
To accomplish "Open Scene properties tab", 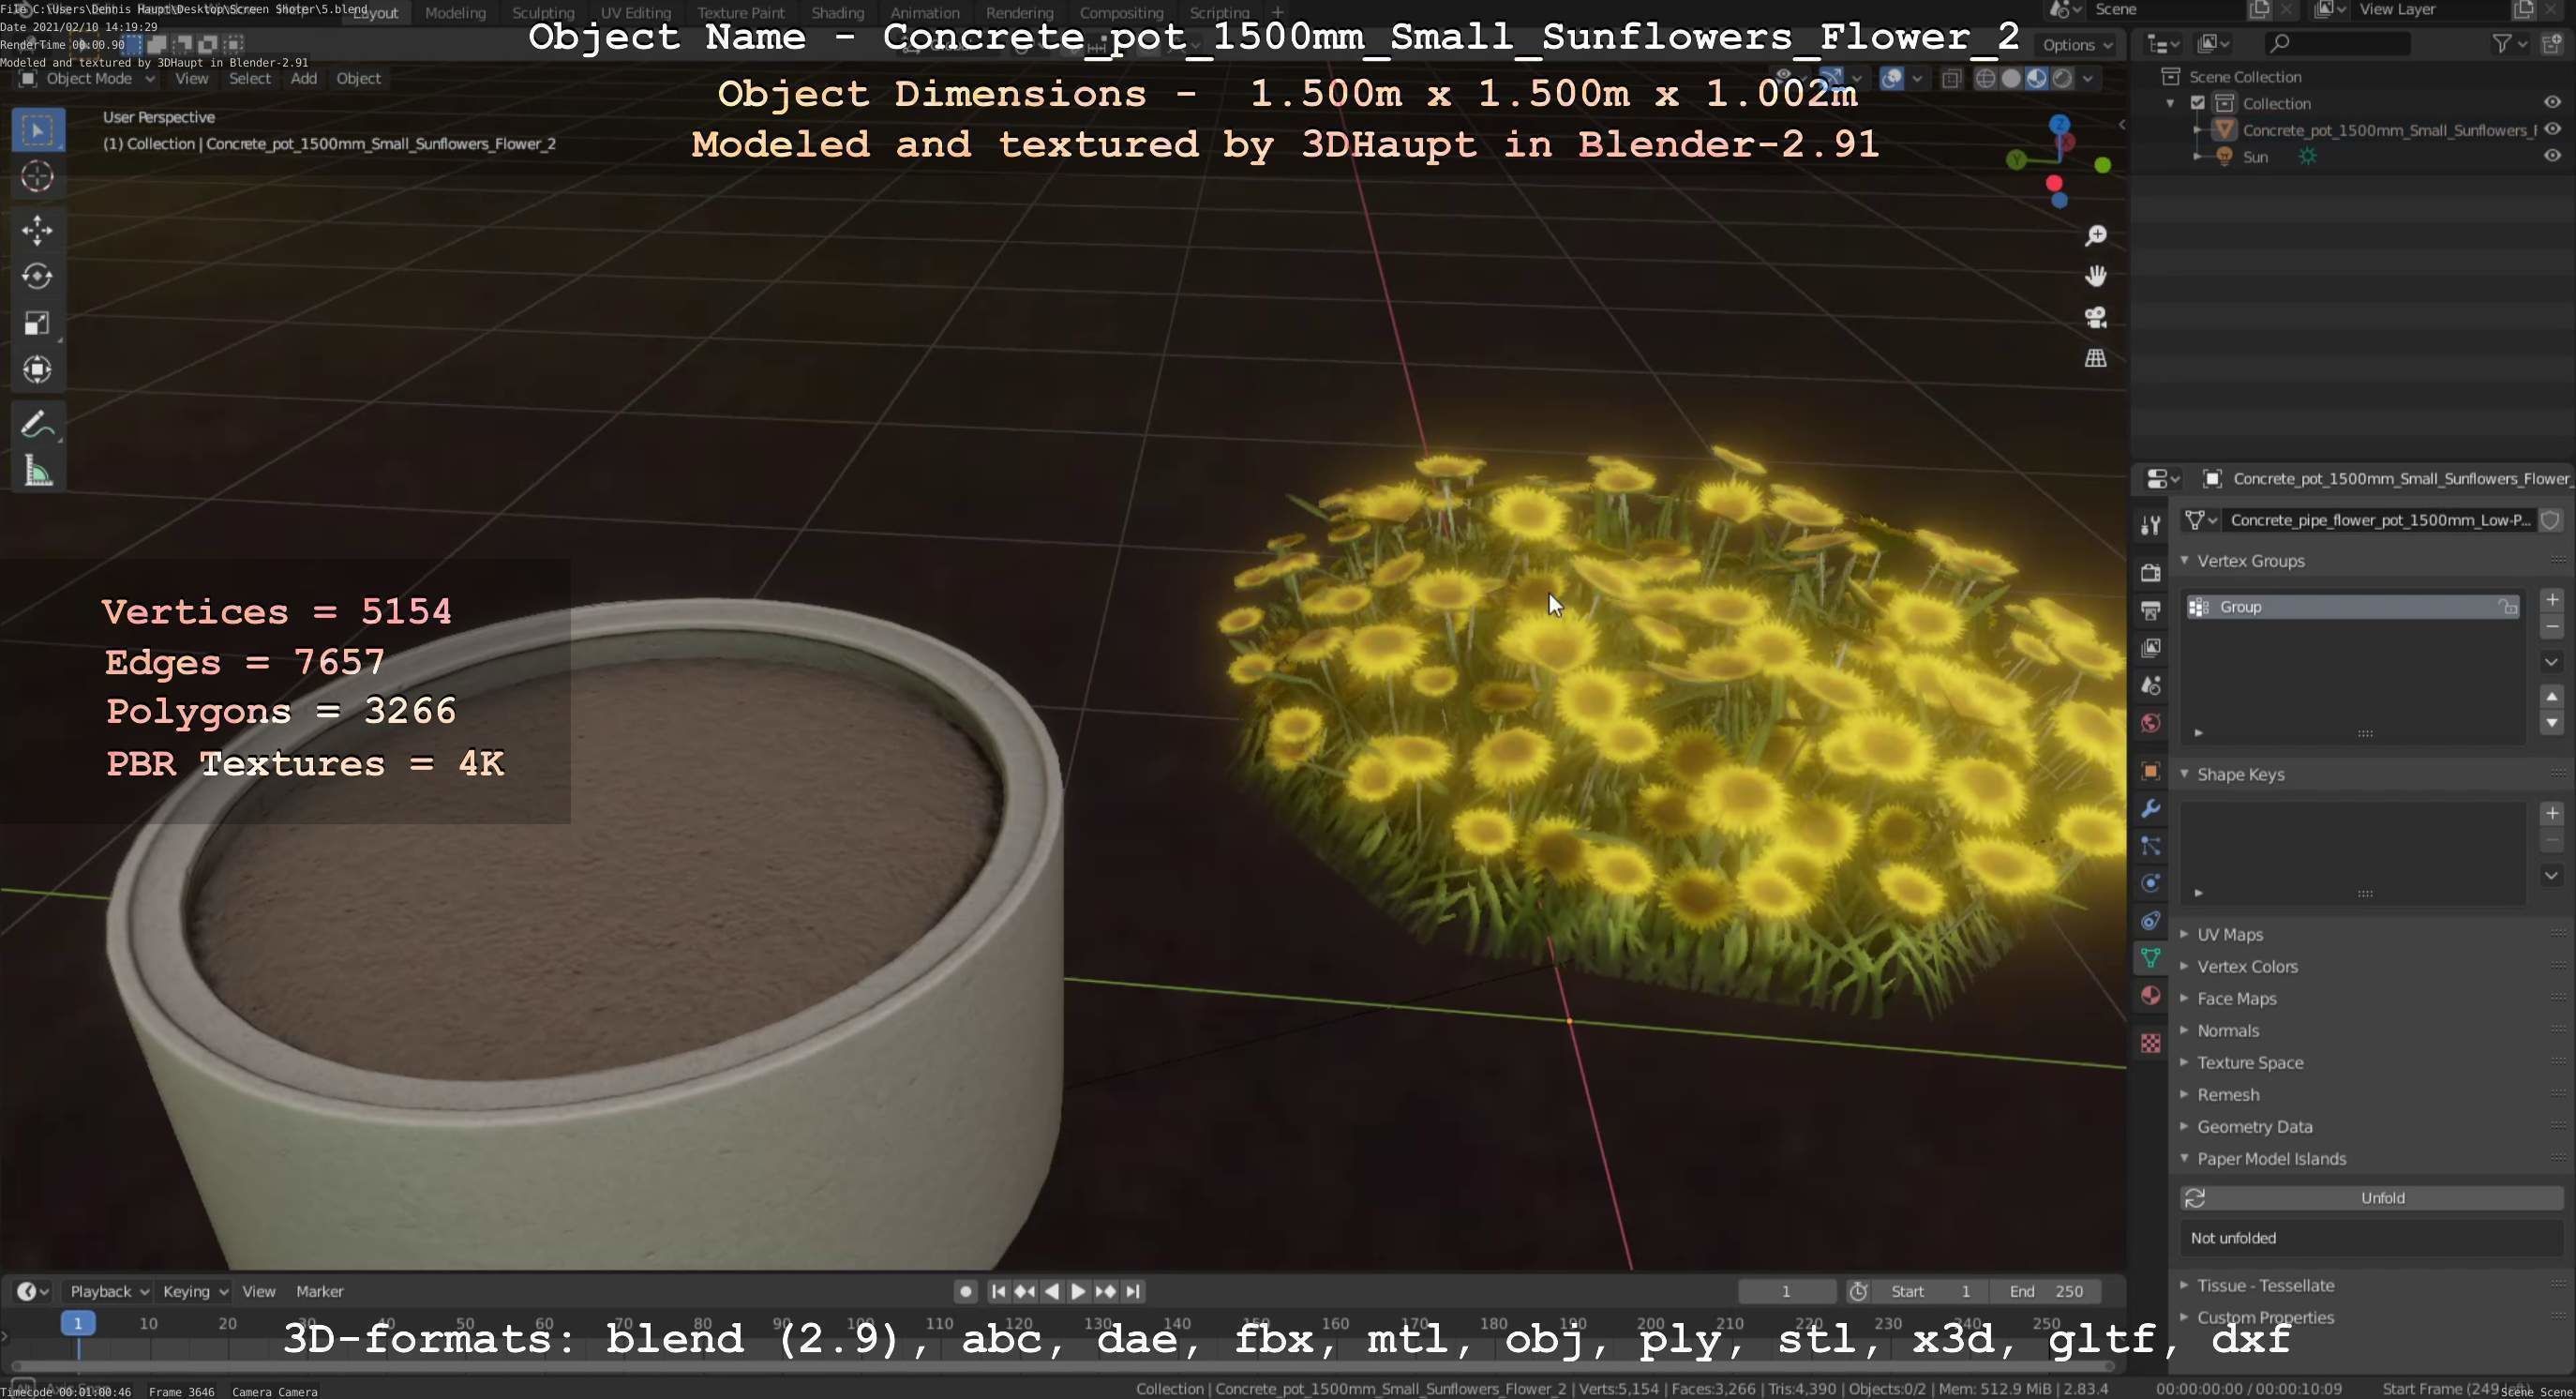I will [x=2150, y=686].
